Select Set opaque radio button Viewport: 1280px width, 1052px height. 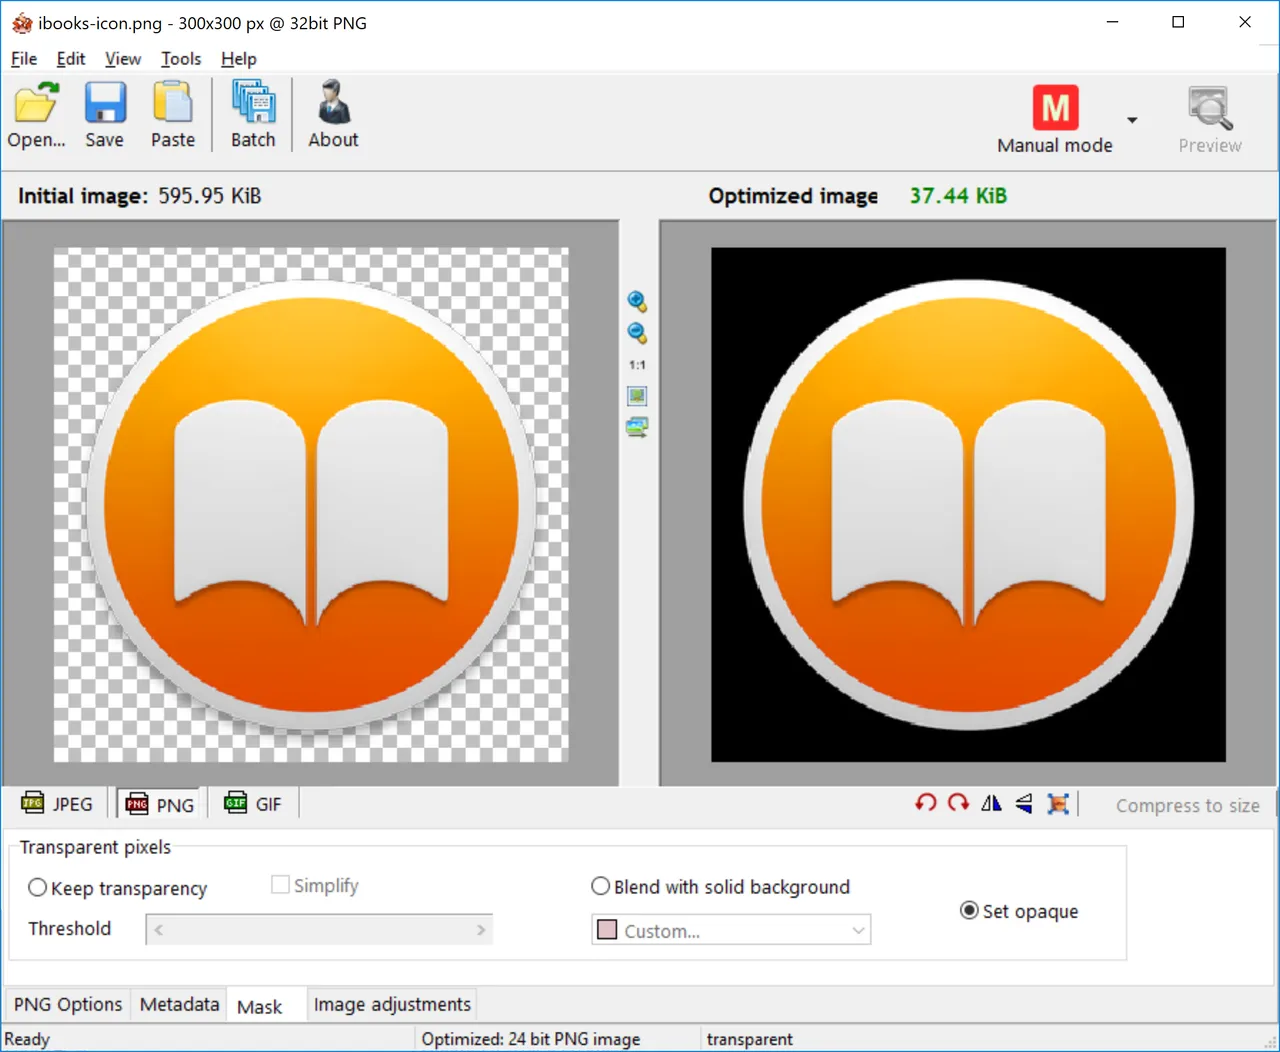click(x=969, y=910)
